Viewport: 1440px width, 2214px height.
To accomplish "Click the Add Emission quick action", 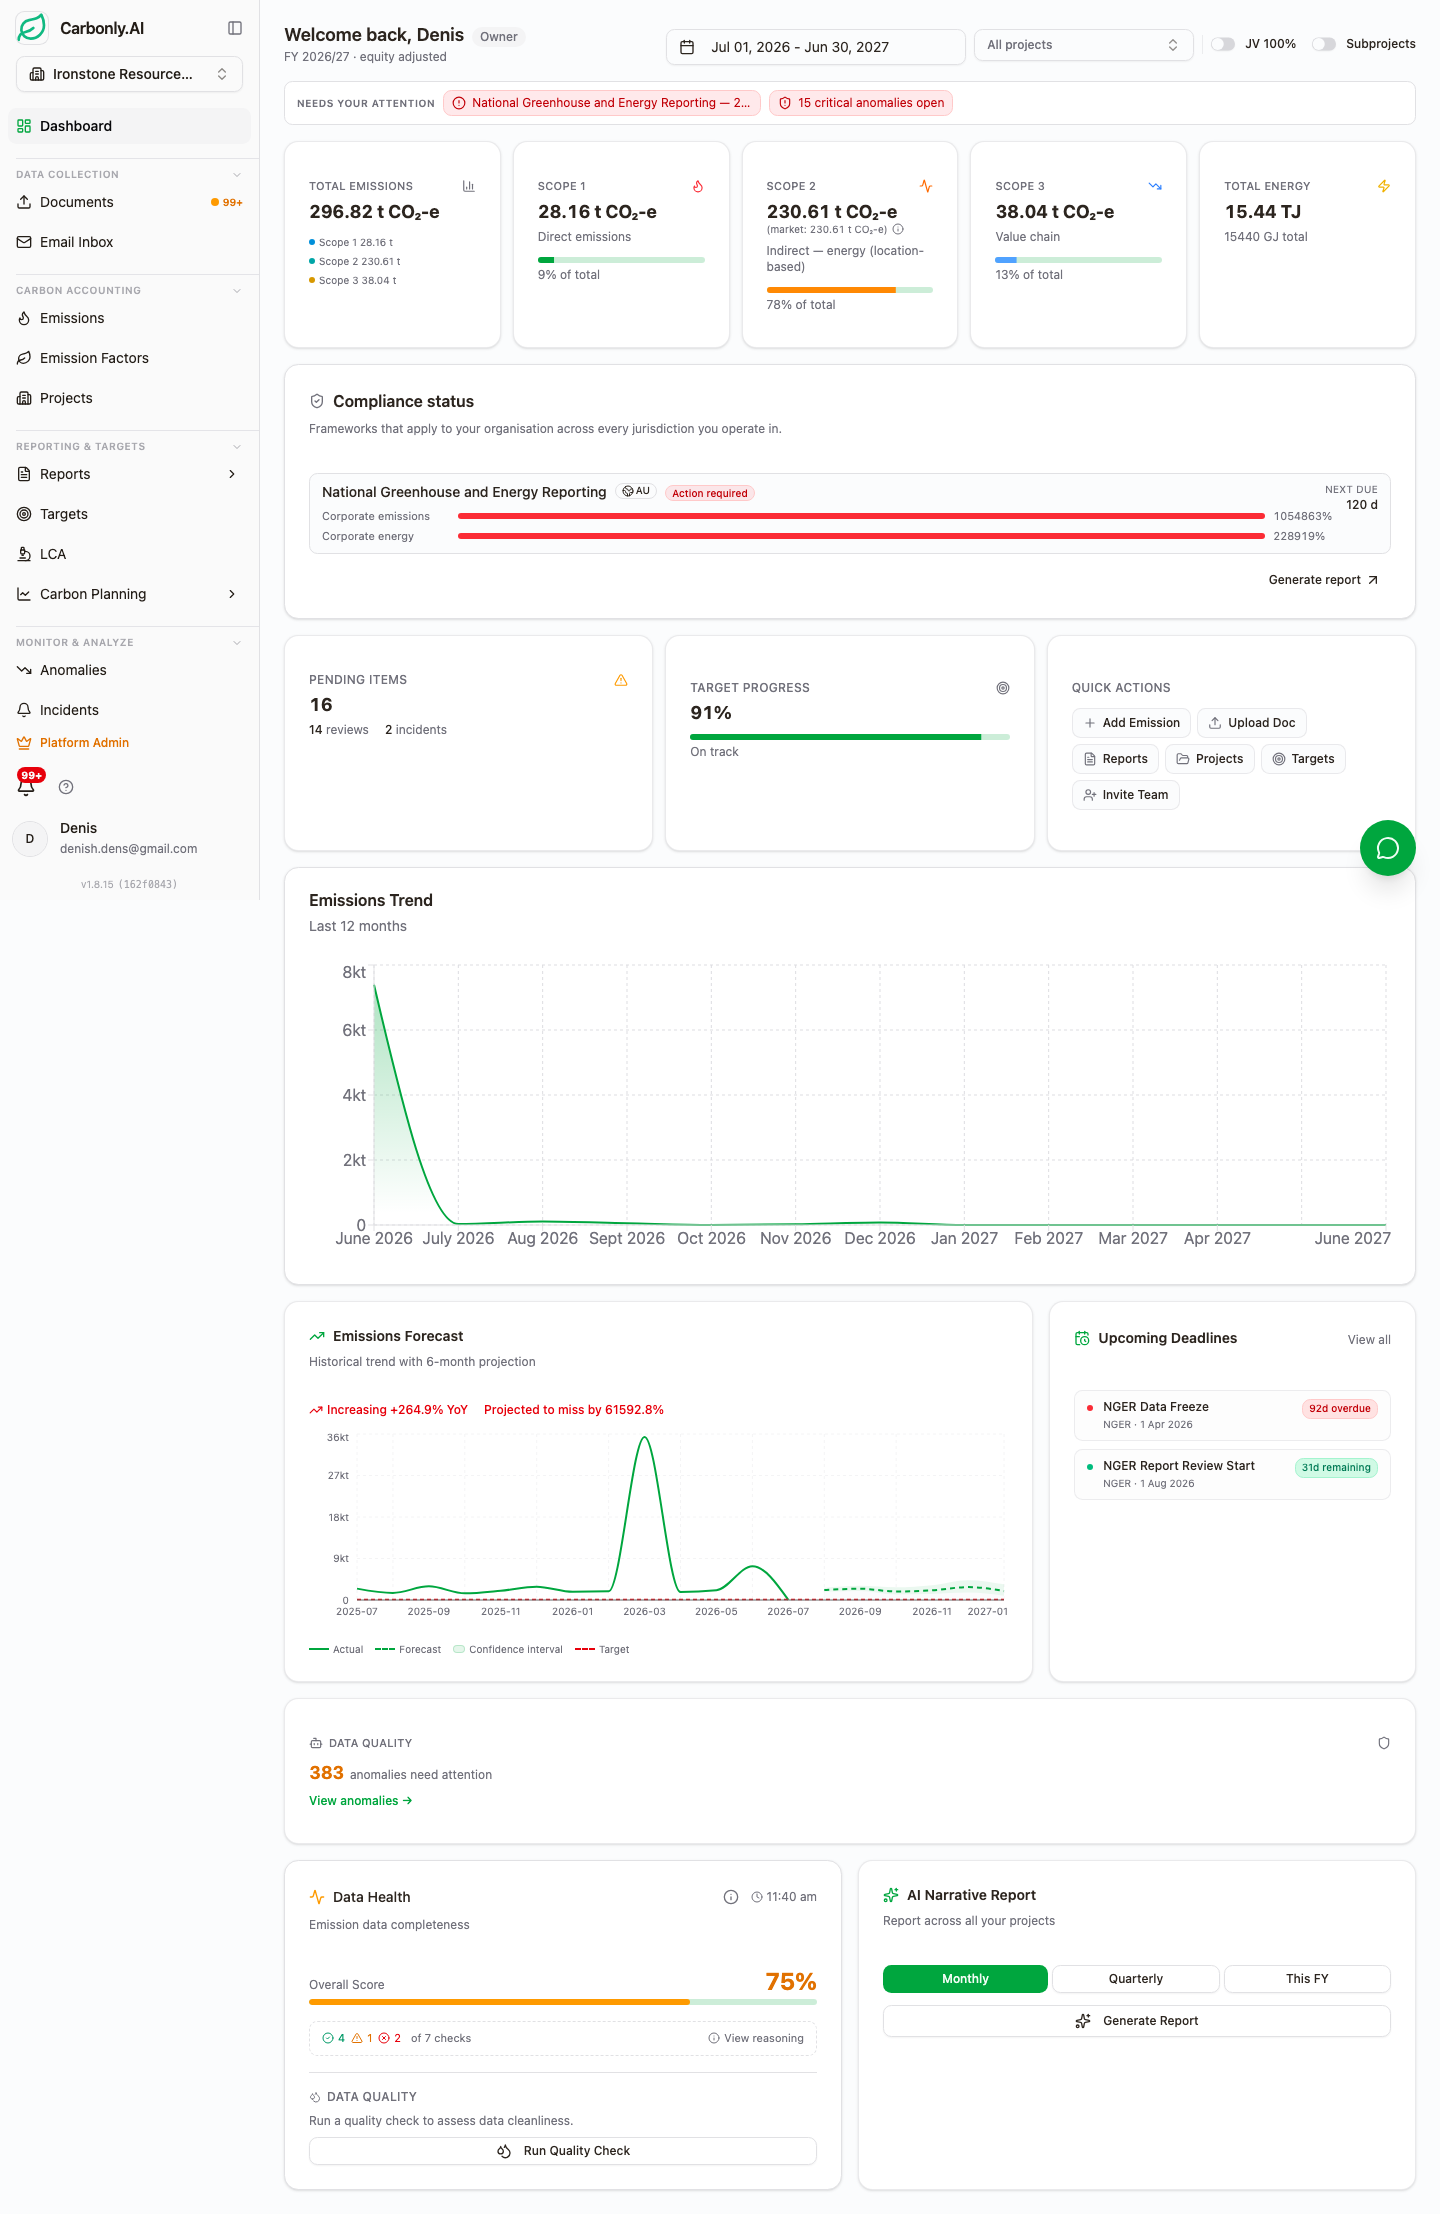I will coord(1131,723).
